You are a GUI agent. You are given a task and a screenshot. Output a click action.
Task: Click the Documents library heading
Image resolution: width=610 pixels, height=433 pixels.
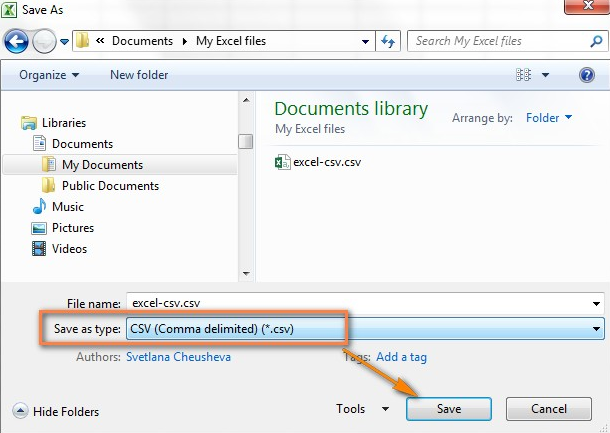click(x=351, y=109)
